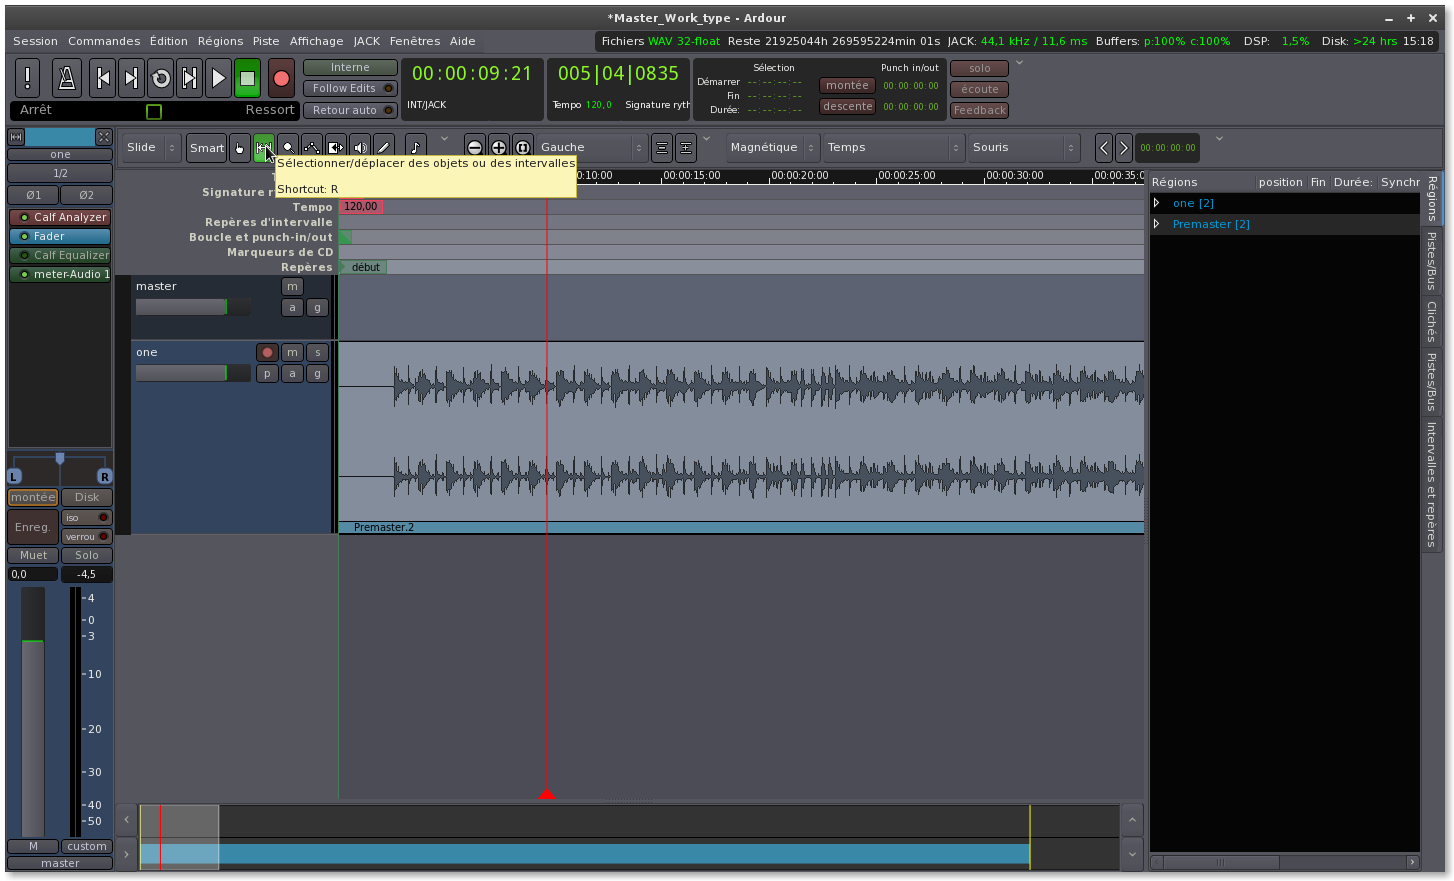The height and width of the screenshot is (881, 1454).
Task: Select the pencil draw tool
Action: [x=384, y=148]
